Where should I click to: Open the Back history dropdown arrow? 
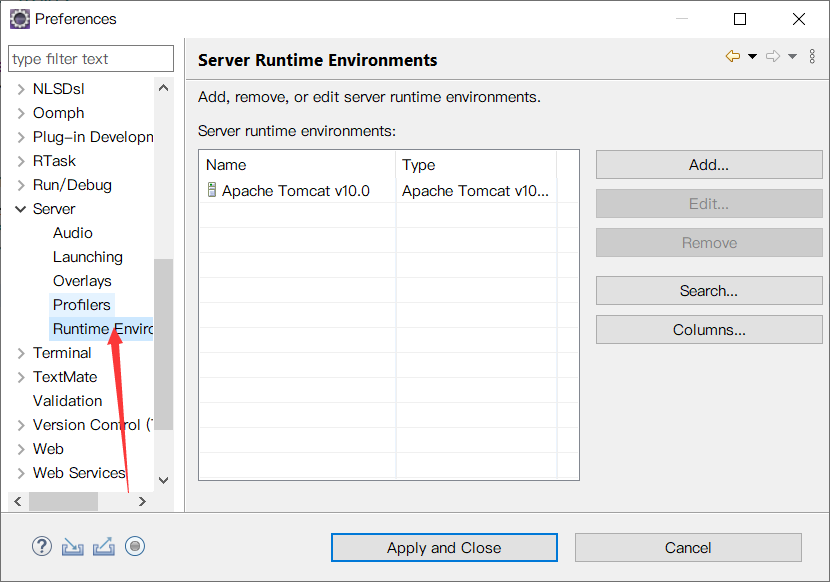click(752, 57)
